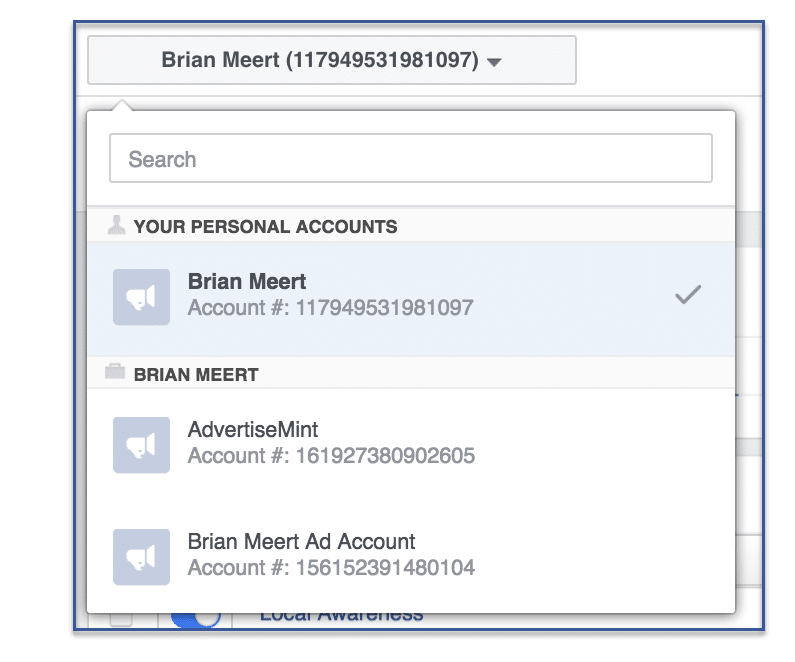Image resolution: width=795 pixels, height=662 pixels.
Task: Click the megaphone icon for Brian Meert account
Action: pyautogui.click(x=141, y=297)
